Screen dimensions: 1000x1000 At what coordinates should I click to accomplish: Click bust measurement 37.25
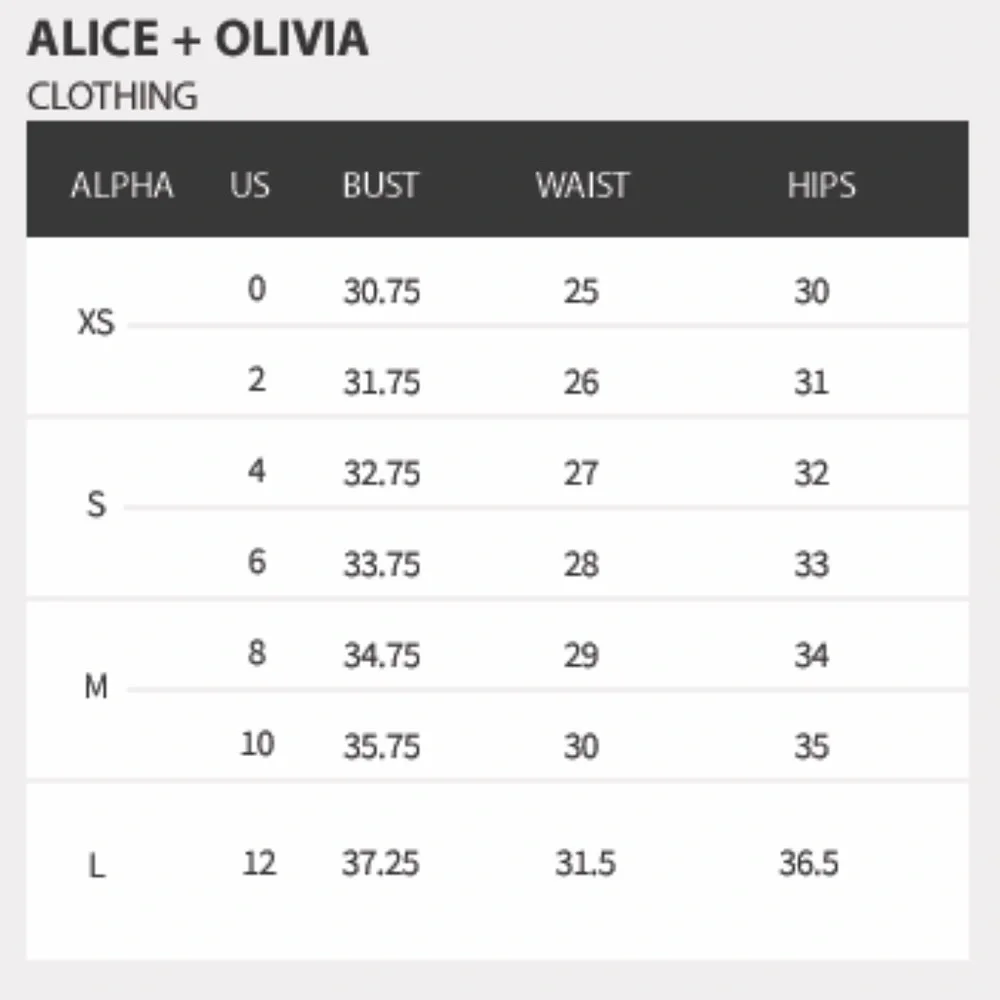coord(380,863)
